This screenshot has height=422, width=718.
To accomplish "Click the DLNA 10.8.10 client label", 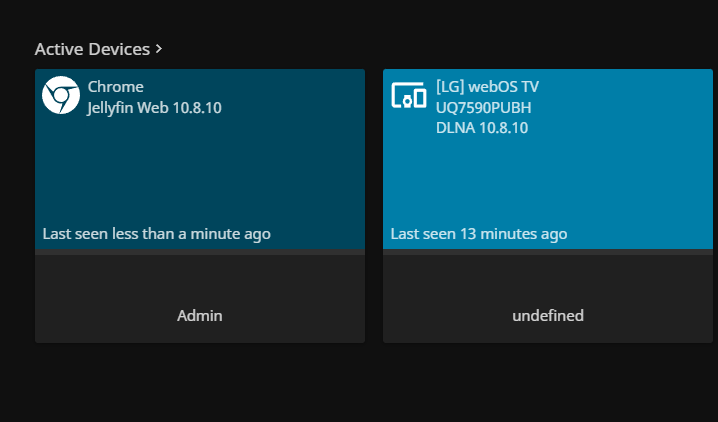I will [x=482, y=127].
